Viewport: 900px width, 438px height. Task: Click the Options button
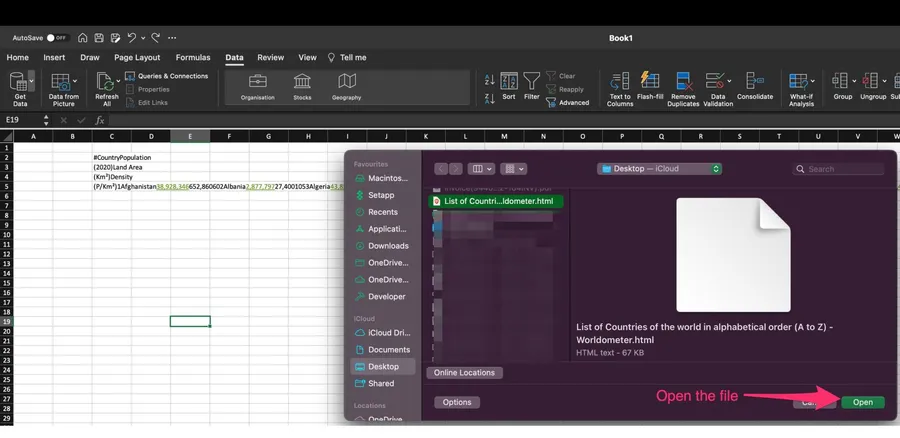(456, 402)
